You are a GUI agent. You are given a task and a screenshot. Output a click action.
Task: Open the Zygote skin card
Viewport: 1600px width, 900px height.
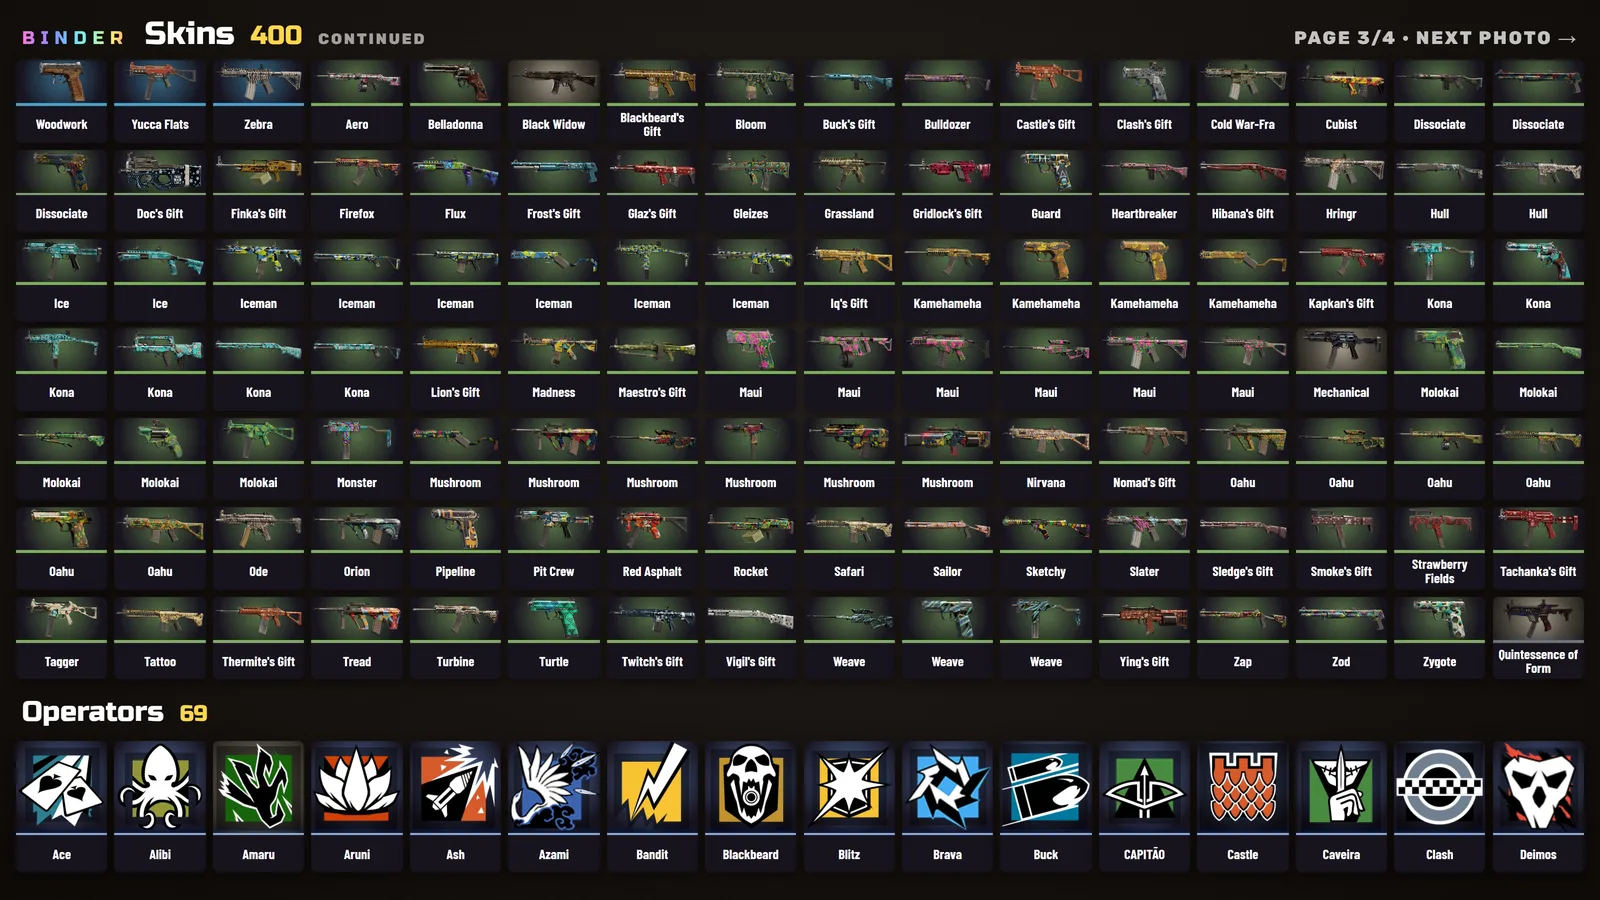1440,639
